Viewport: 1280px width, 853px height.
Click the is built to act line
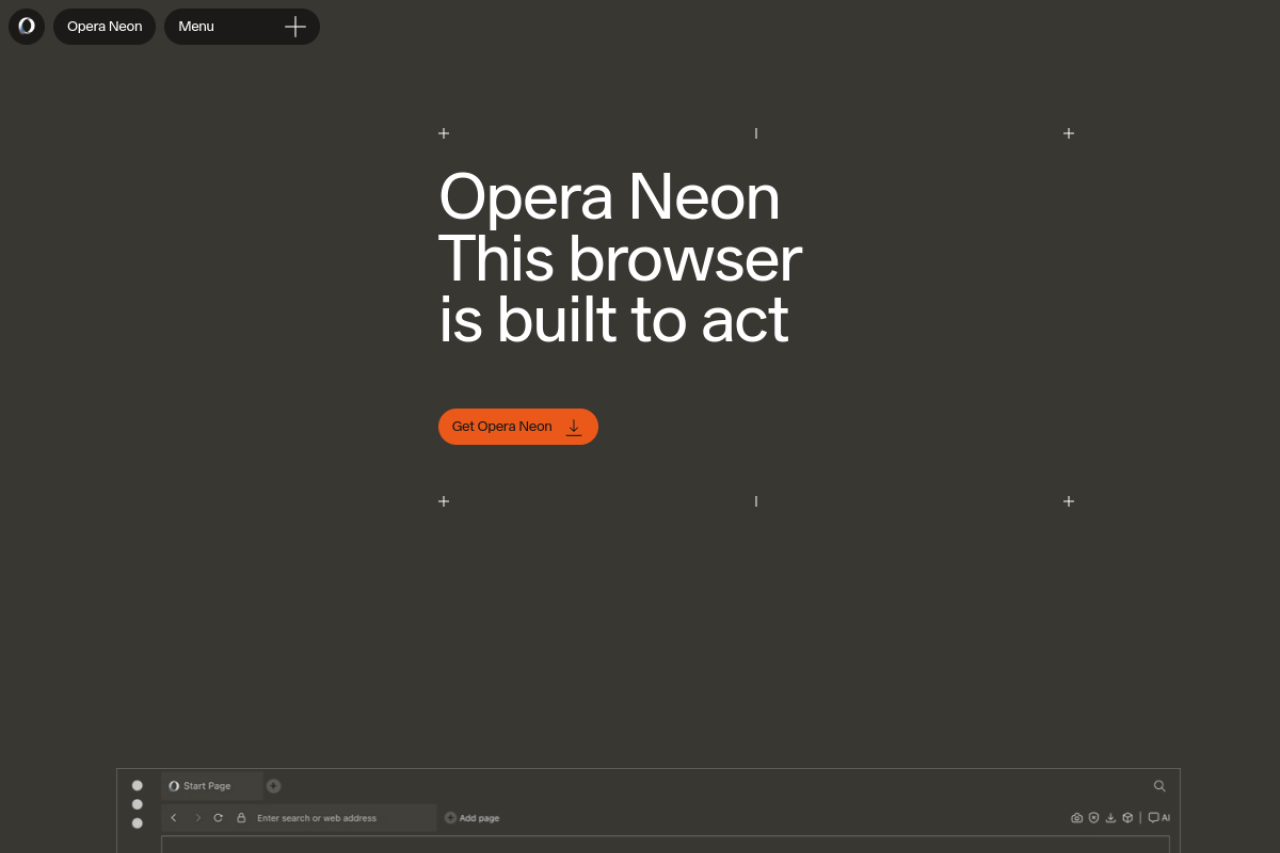(x=614, y=320)
